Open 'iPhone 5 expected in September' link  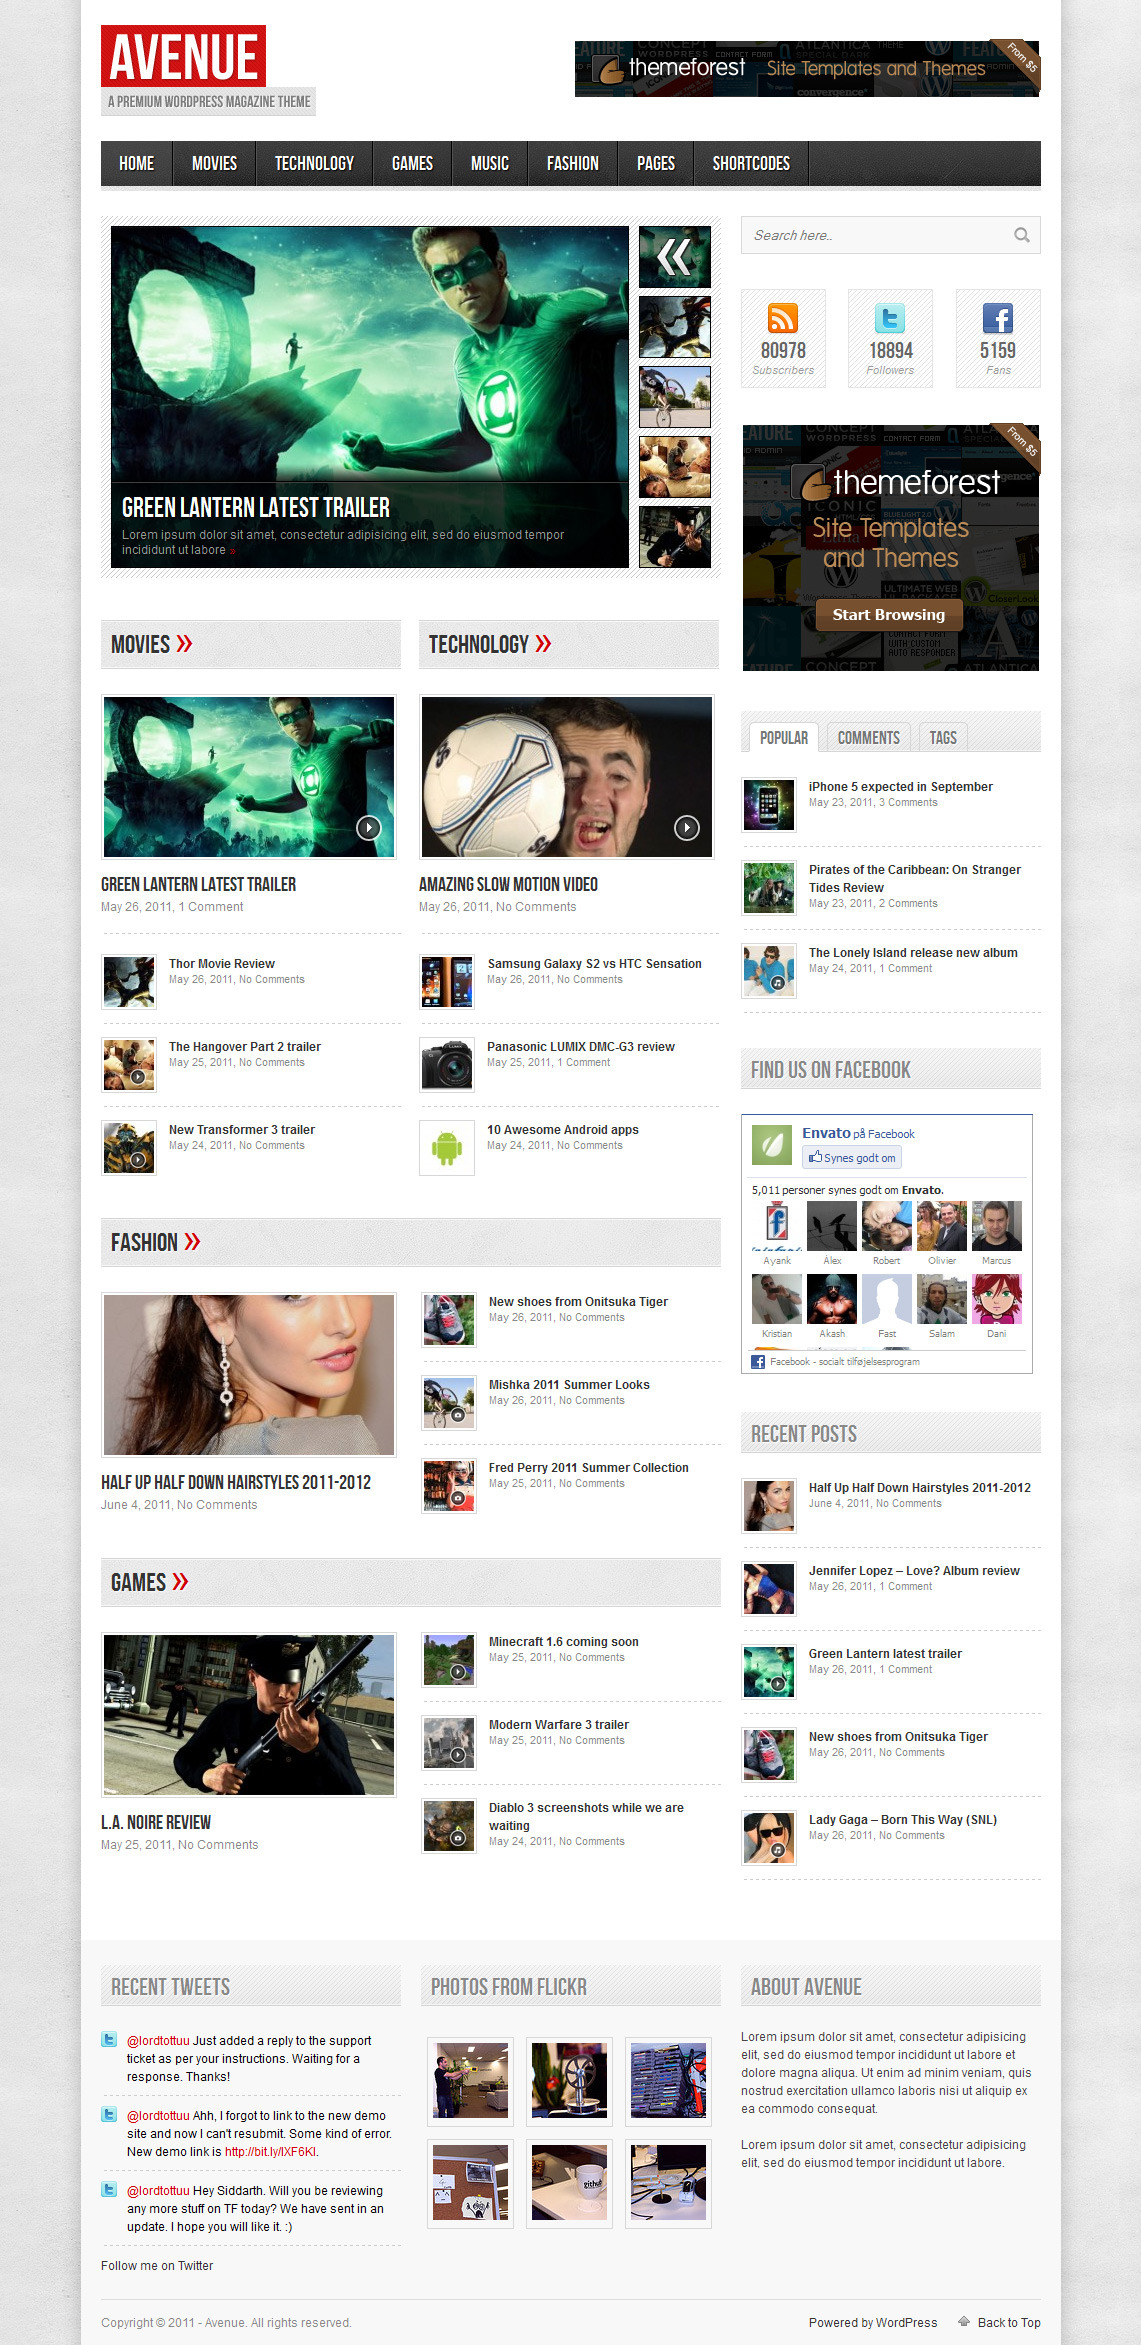click(901, 787)
